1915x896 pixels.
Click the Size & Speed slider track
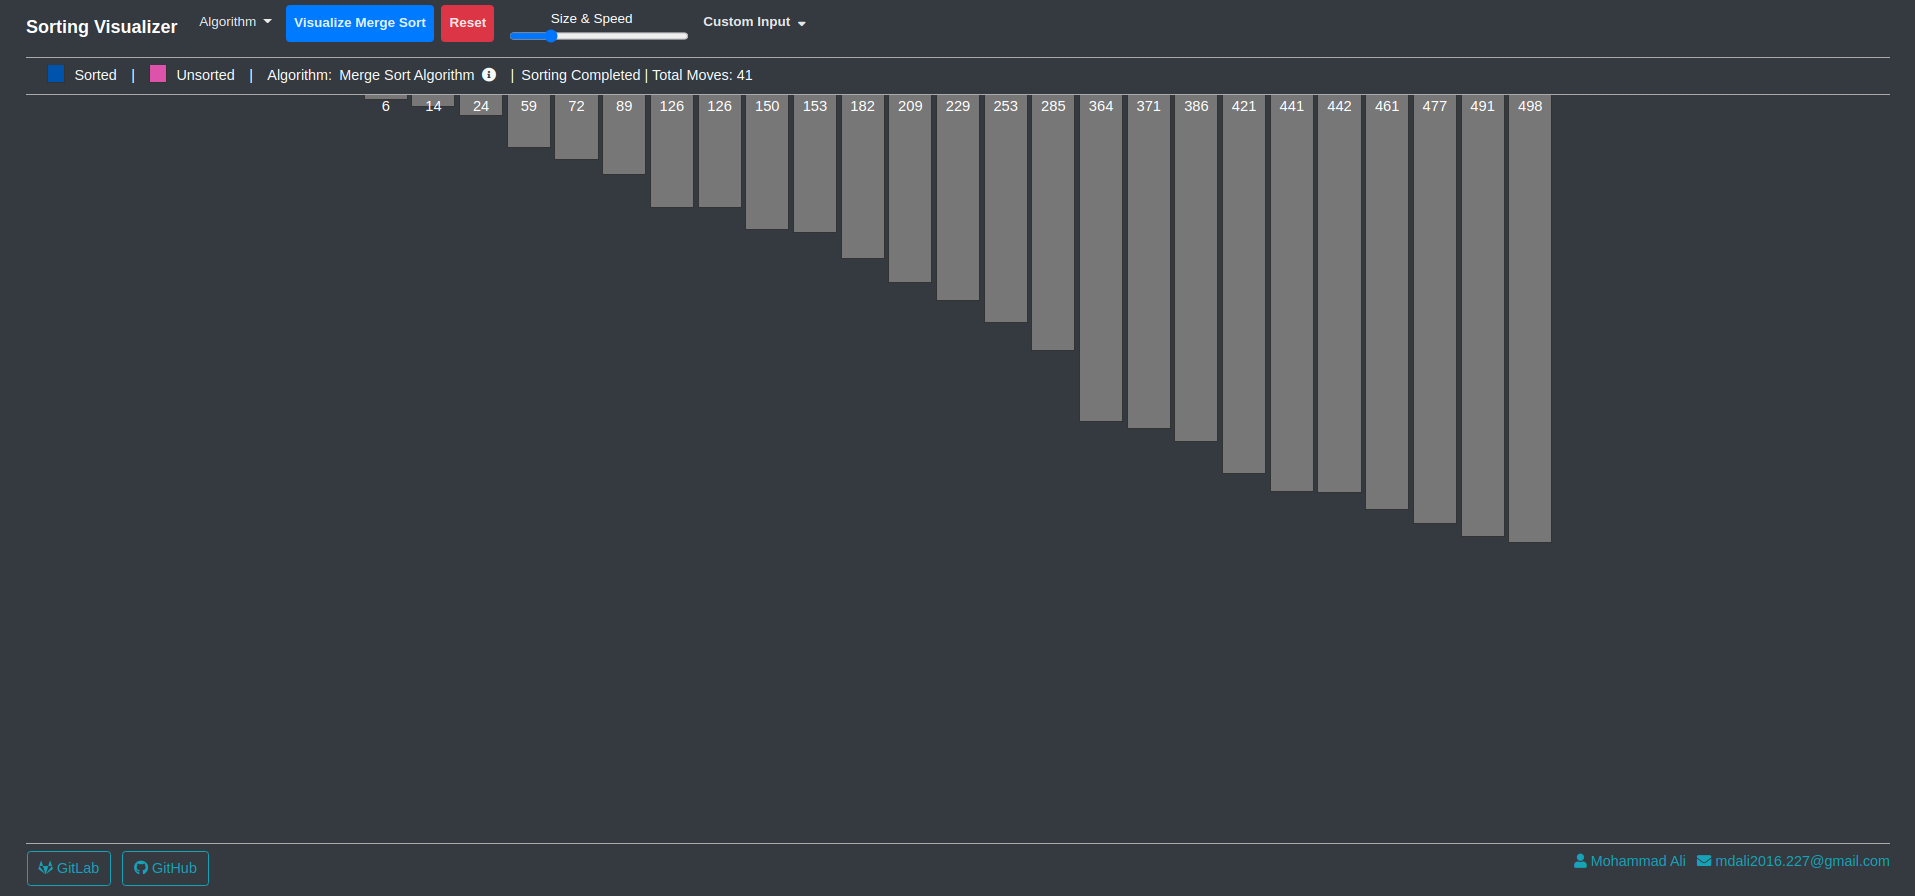pyautogui.click(x=599, y=36)
